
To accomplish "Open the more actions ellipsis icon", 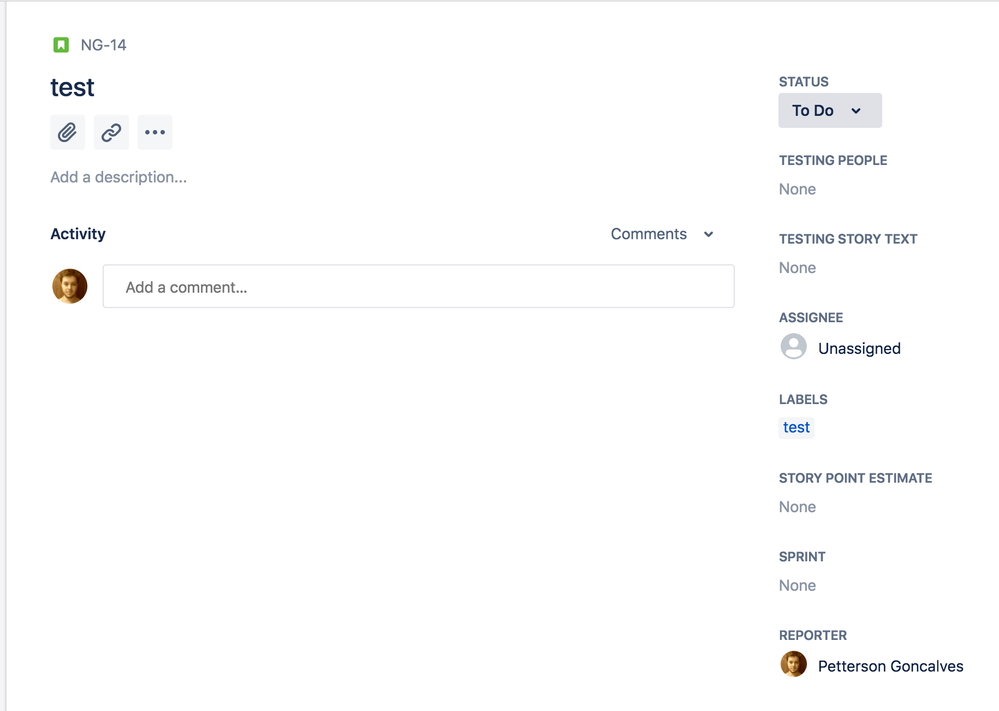I will click(154, 131).
